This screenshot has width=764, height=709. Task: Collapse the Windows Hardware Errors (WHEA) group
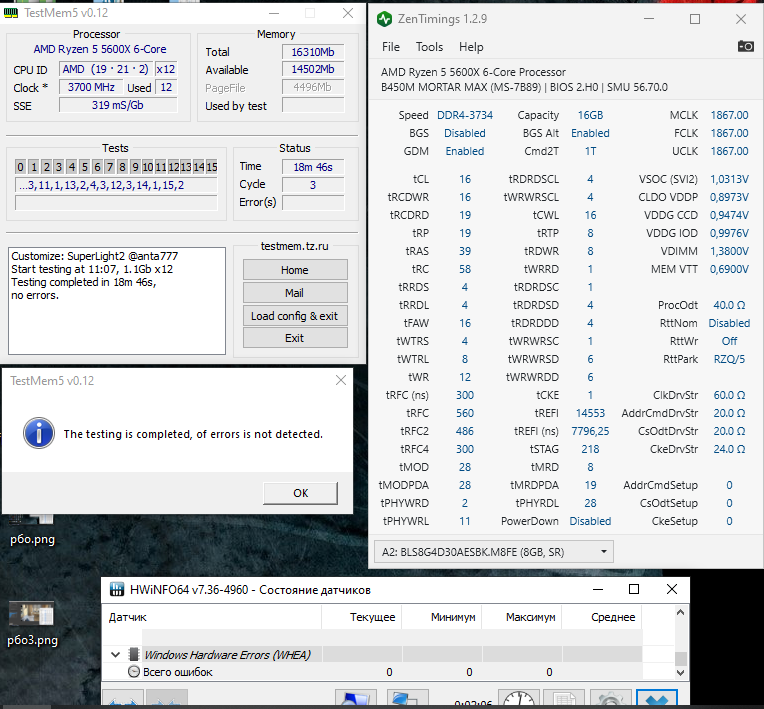pyautogui.click(x=115, y=654)
